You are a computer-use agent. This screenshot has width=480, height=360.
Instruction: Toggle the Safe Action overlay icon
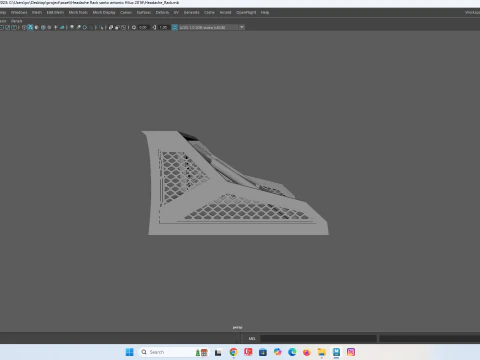pyautogui.click(x=8, y=27)
